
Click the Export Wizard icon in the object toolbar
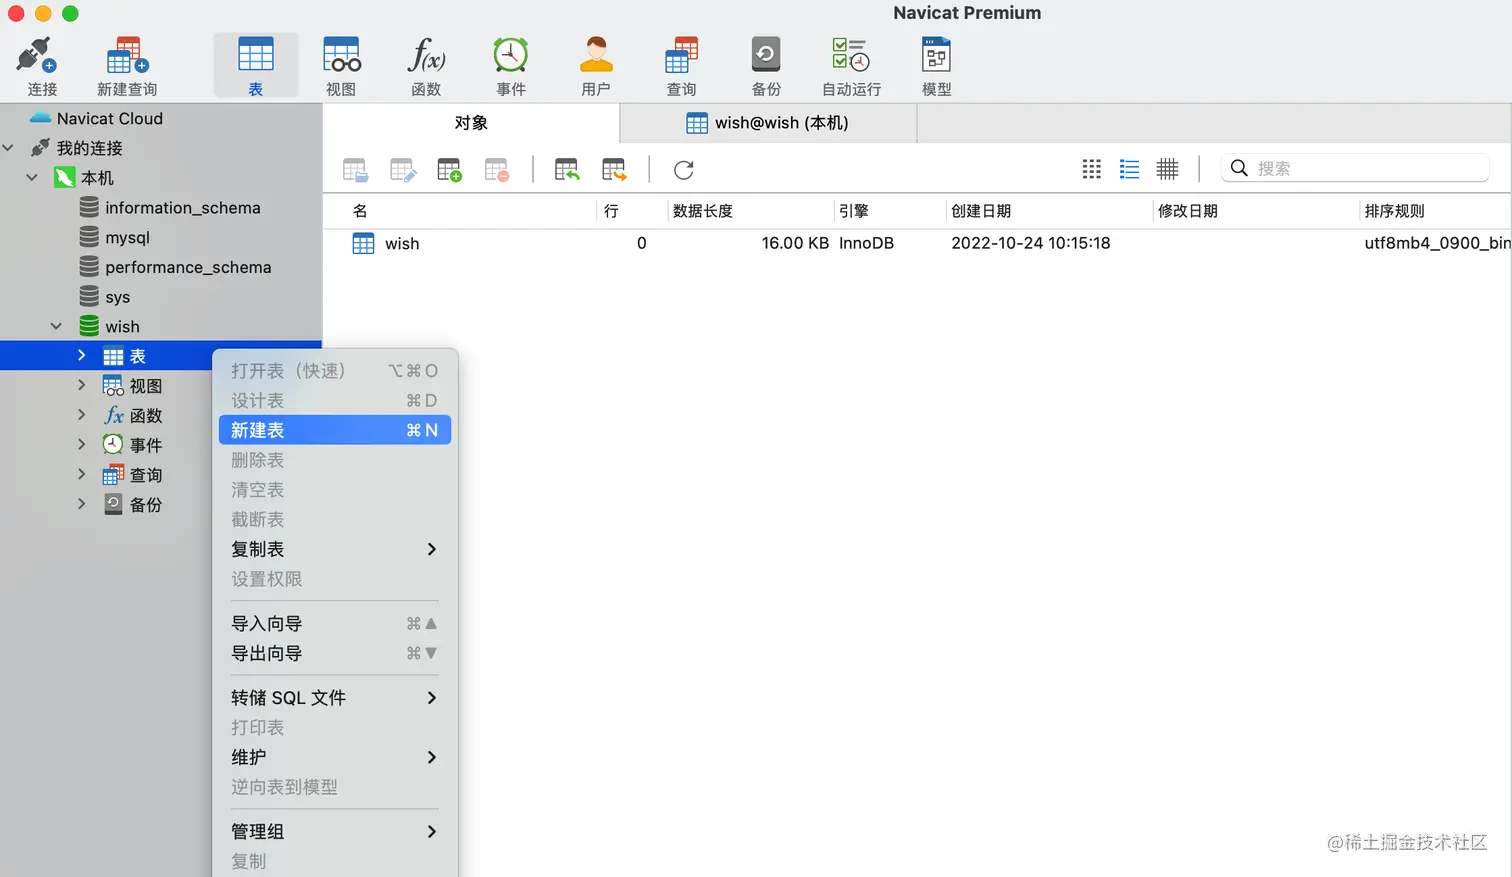tap(614, 170)
